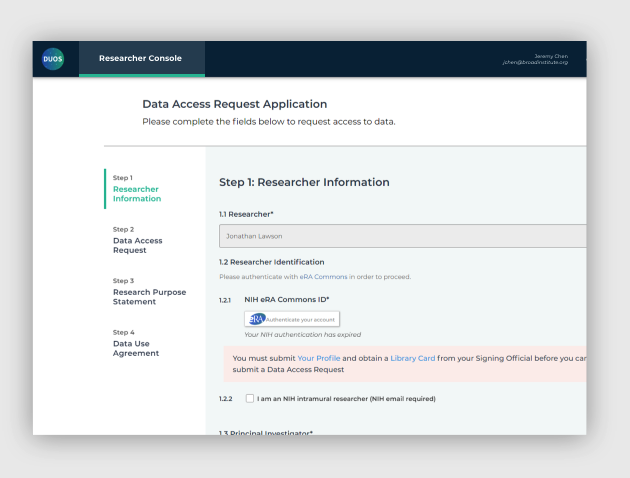
Task: Click the eRA logo on the authenticate button
Action: point(257,319)
